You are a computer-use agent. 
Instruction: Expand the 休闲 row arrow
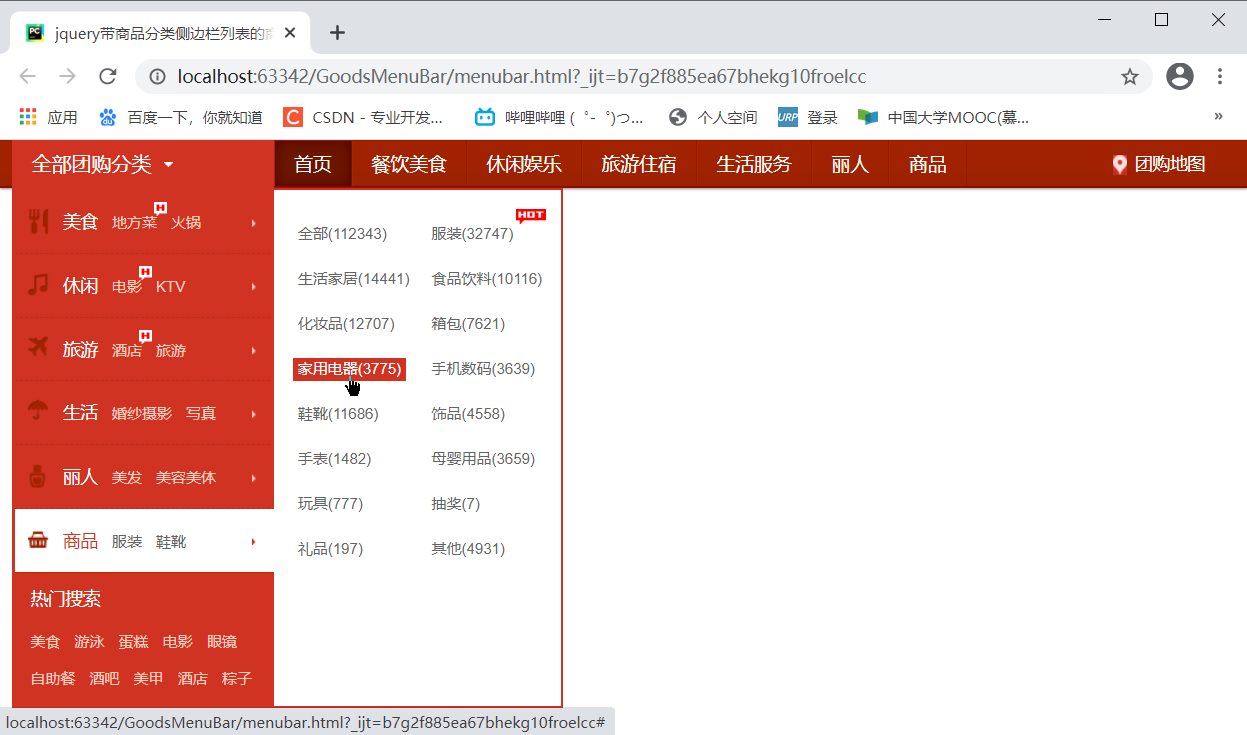pos(254,287)
